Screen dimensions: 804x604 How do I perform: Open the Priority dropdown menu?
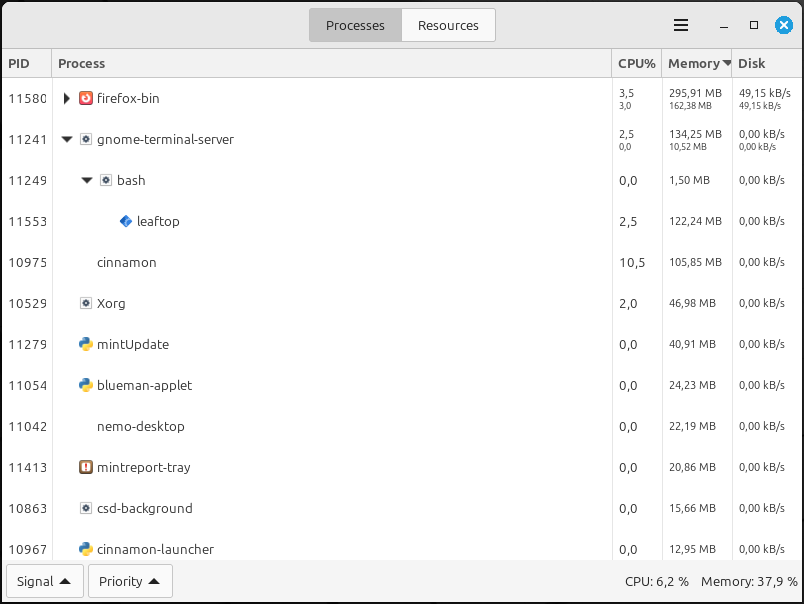130,581
